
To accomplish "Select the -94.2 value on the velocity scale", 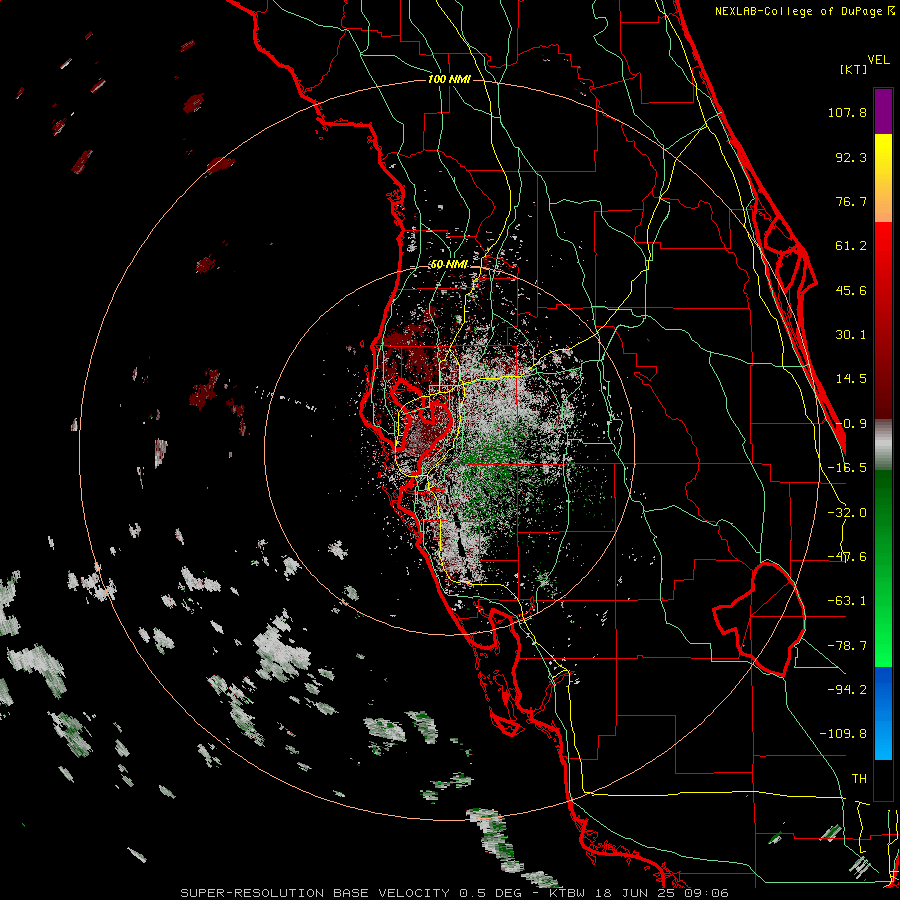I will pyautogui.click(x=847, y=689).
